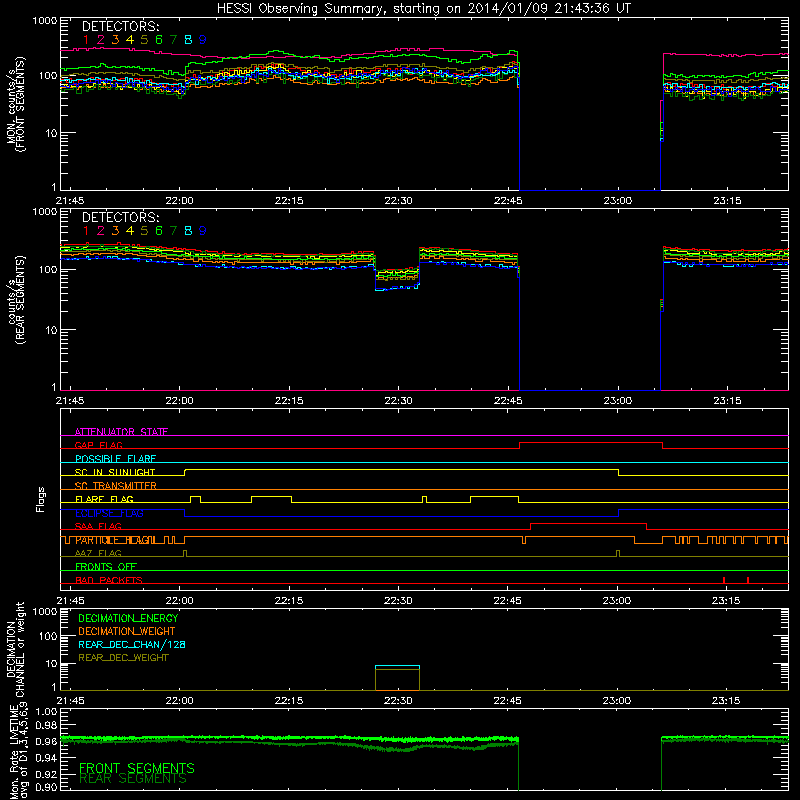This screenshot has width=800, height=800.
Task: Select detector 7 legend number in front segments plot
Action: point(173,40)
